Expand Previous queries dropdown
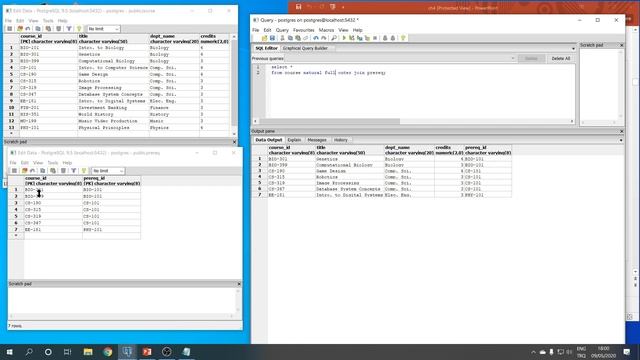Viewport: 640px width, 360px height. [513, 59]
